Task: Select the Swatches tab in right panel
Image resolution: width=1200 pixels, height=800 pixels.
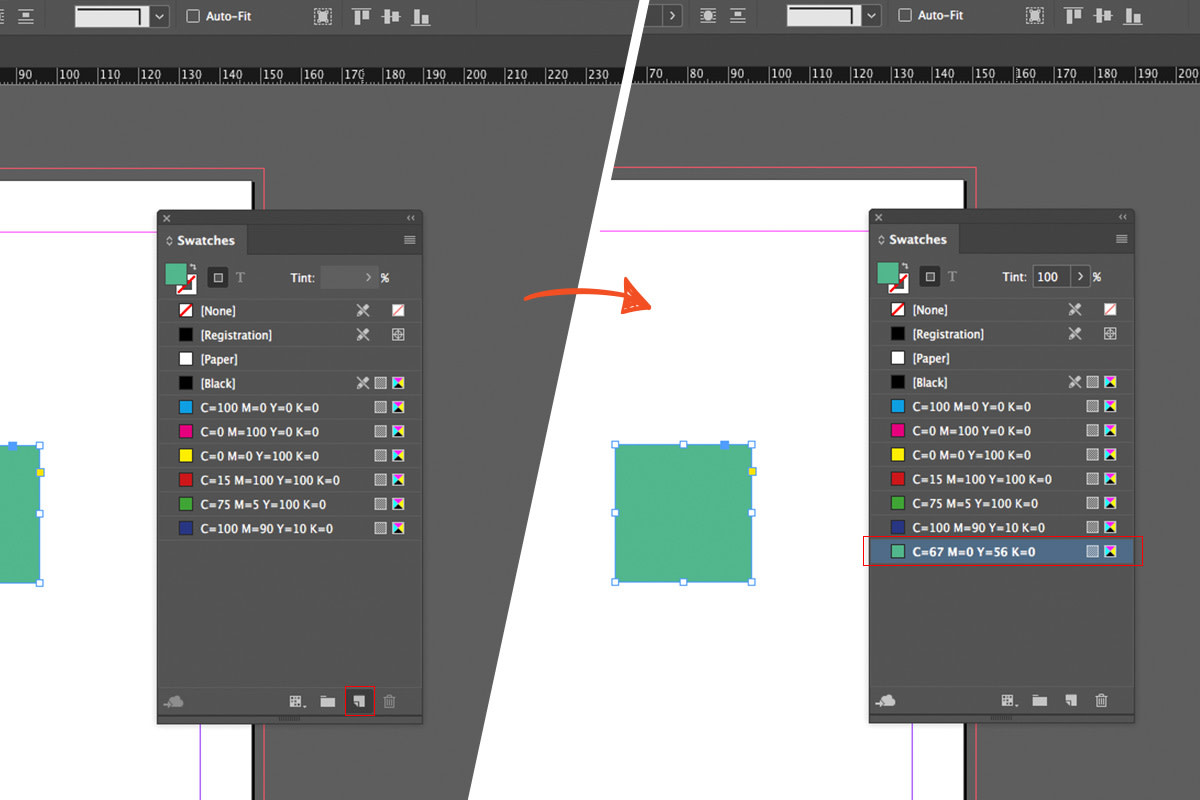Action: point(915,239)
